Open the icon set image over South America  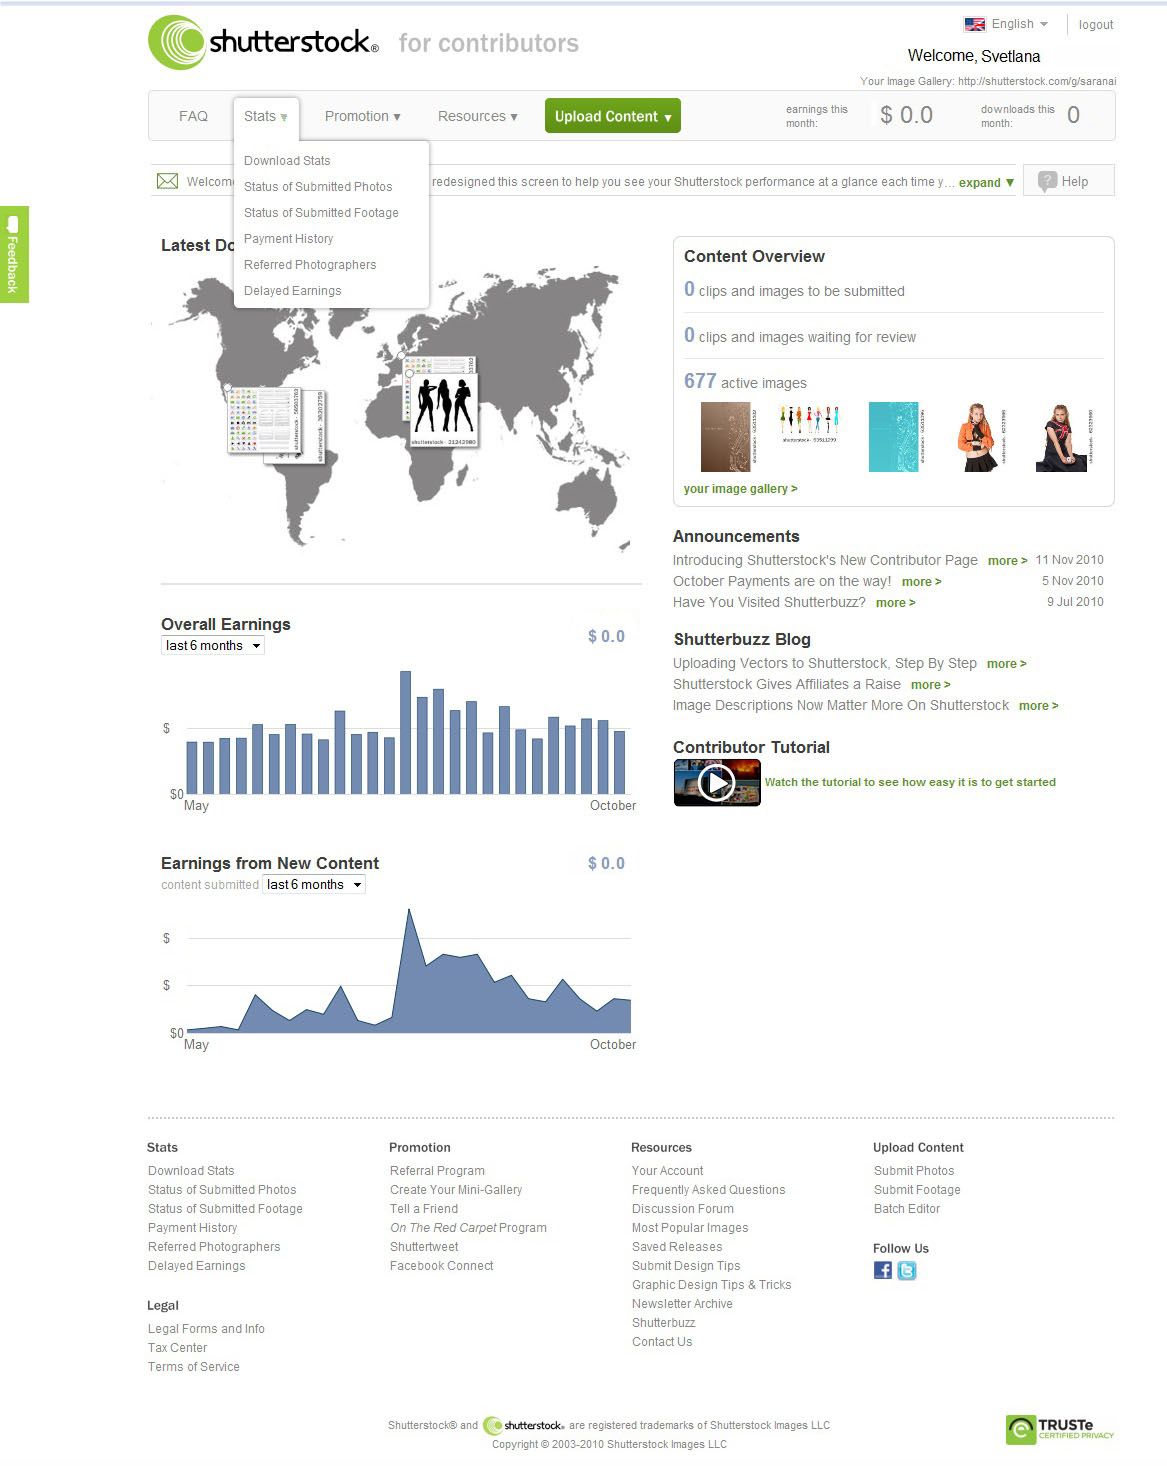coord(262,421)
